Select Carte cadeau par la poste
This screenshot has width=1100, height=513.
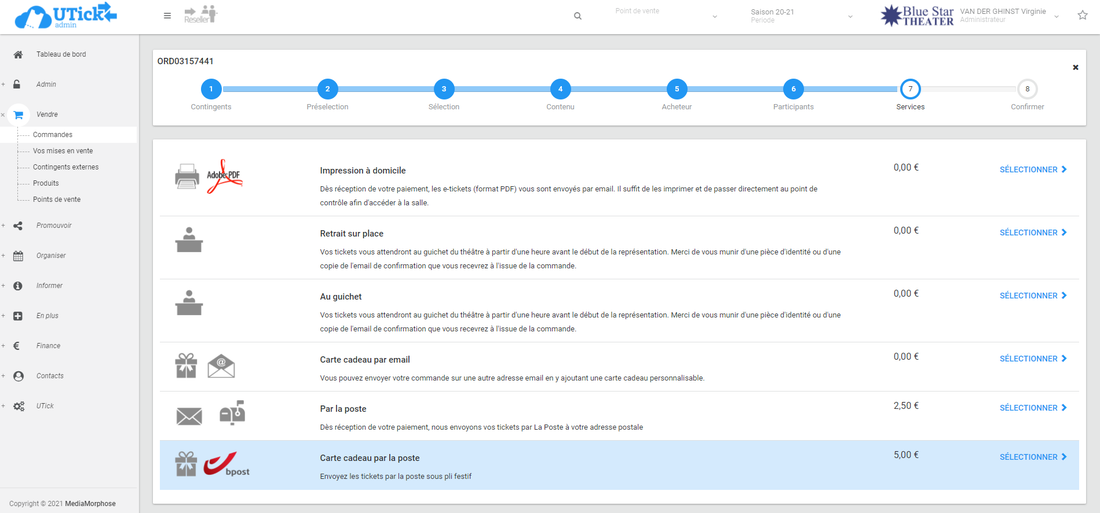1033,457
